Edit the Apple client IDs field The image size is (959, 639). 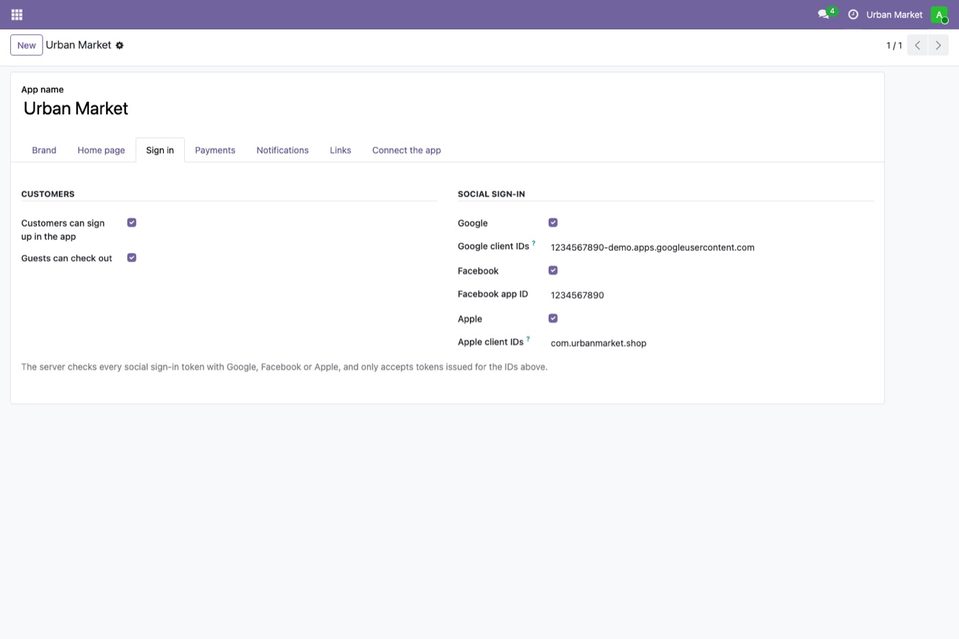pyautogui.click(x=711, y=343)
